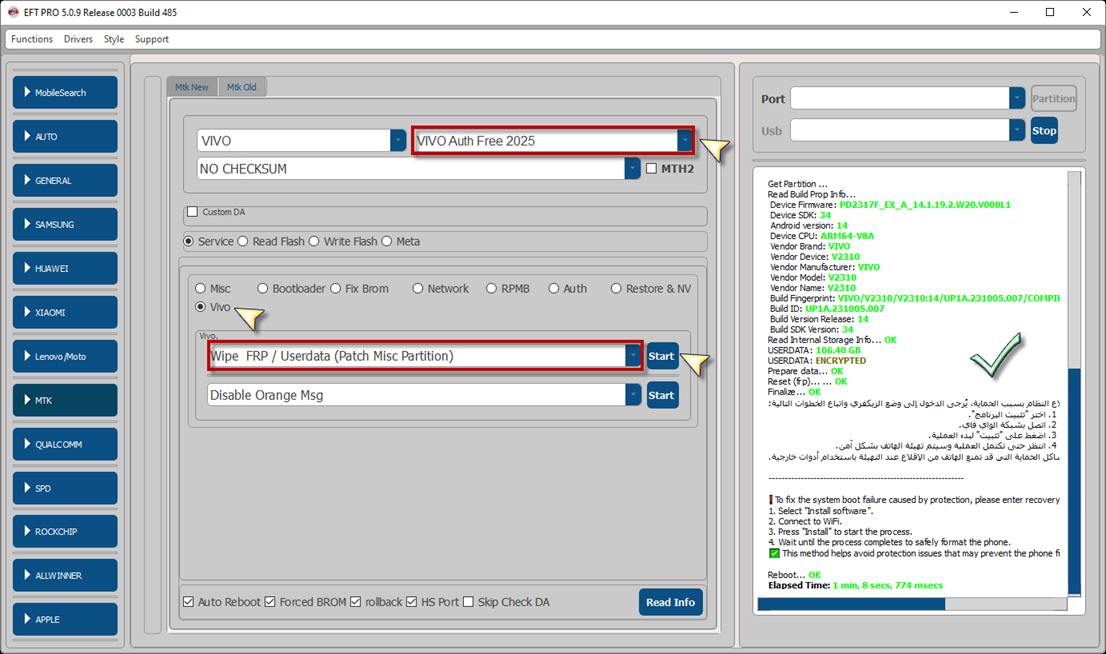
Task: Select the Write Flash radio button
Action: point(314,241)
